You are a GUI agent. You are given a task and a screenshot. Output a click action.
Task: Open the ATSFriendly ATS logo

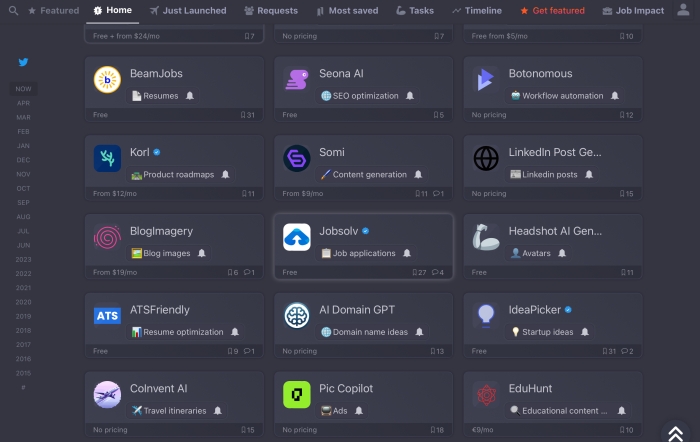[x=107, y=316]
